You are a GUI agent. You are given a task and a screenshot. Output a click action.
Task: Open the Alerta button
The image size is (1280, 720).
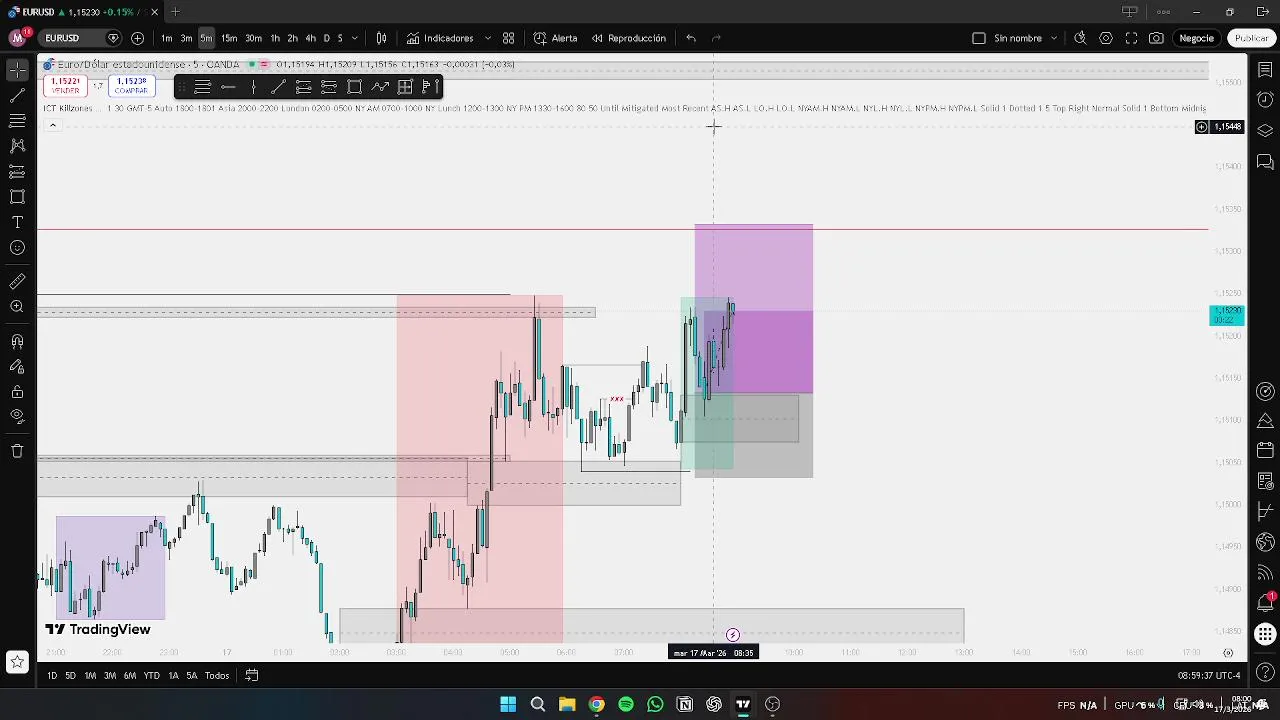[x=555, y=38]
